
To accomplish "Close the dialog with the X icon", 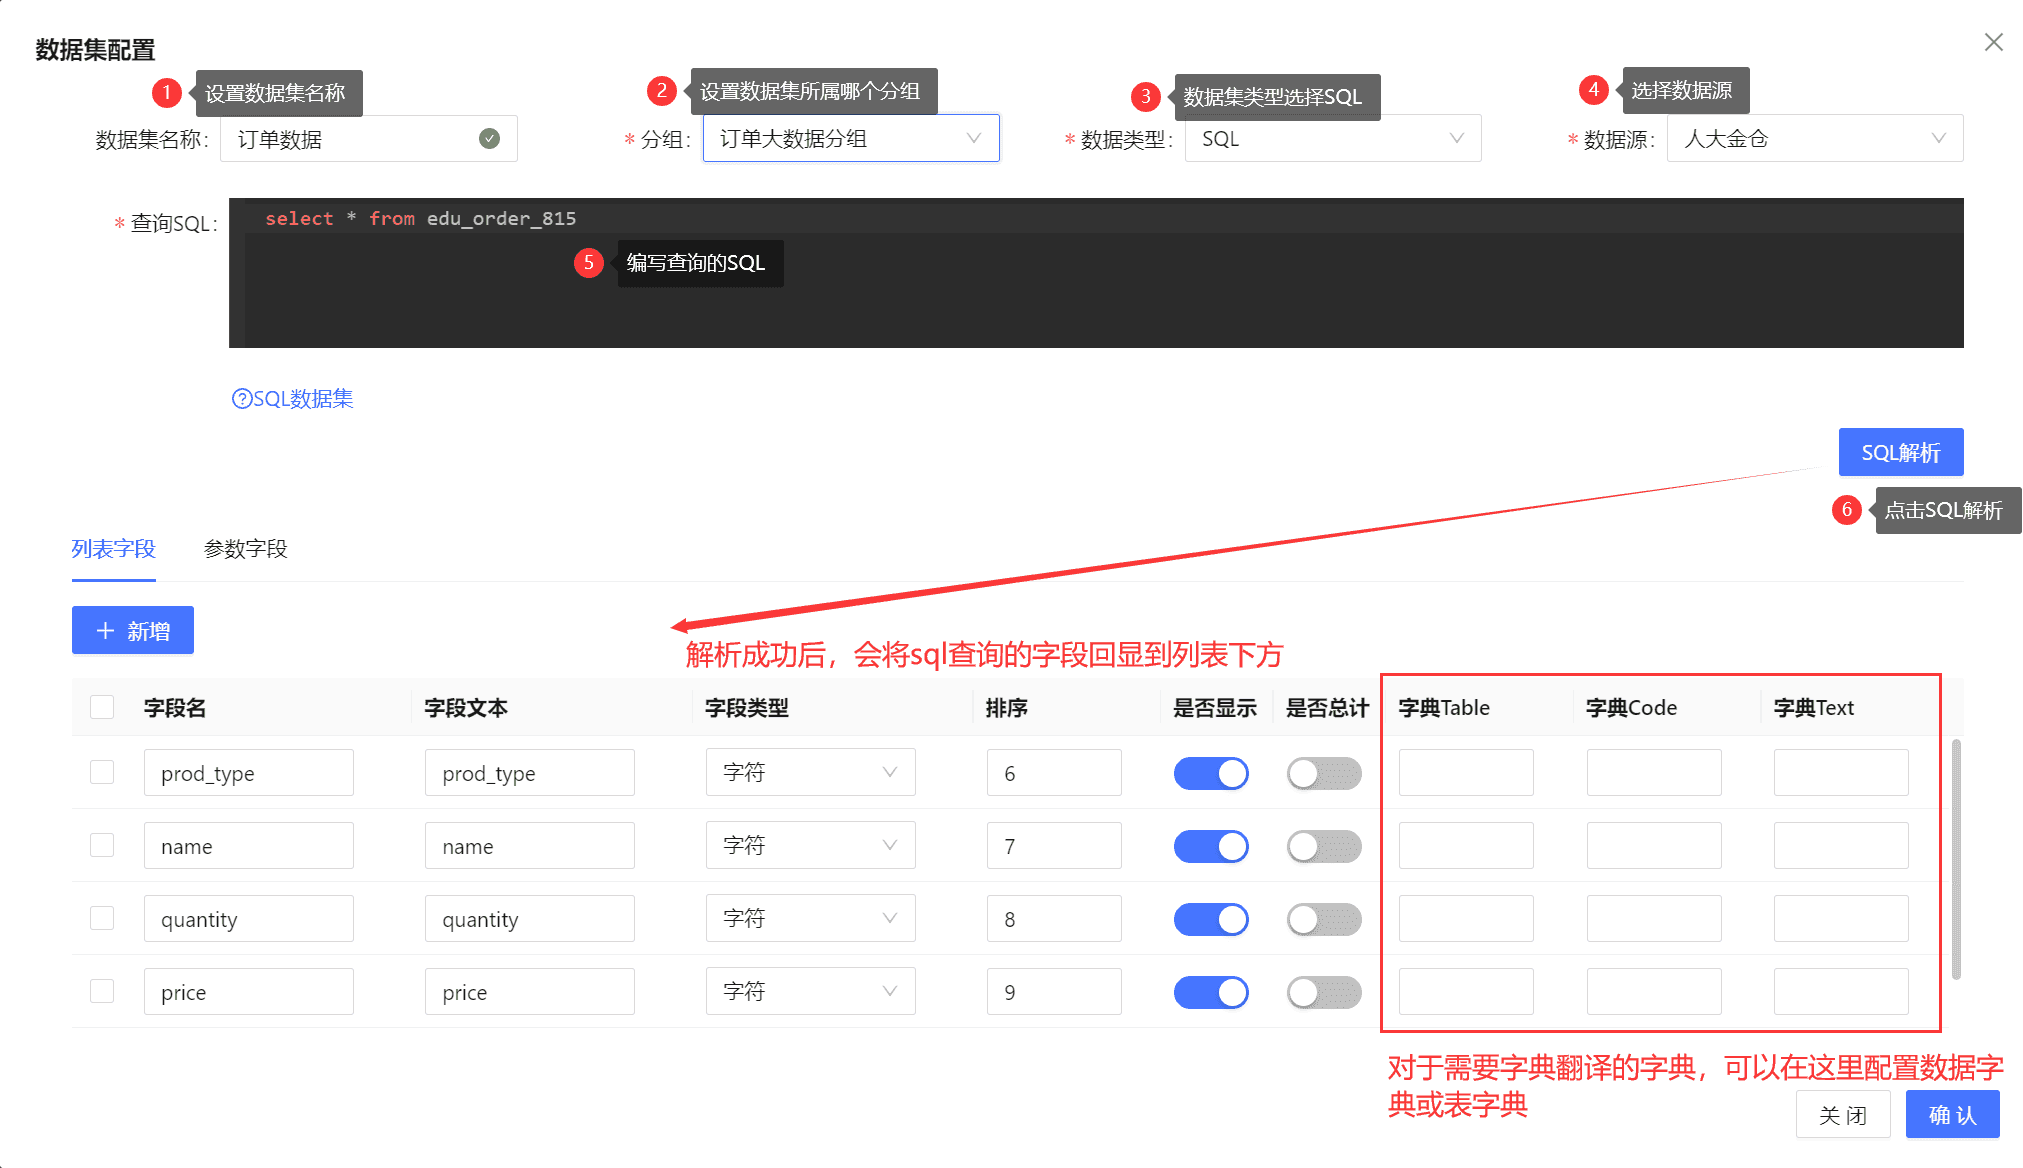I will (1993, 42).
